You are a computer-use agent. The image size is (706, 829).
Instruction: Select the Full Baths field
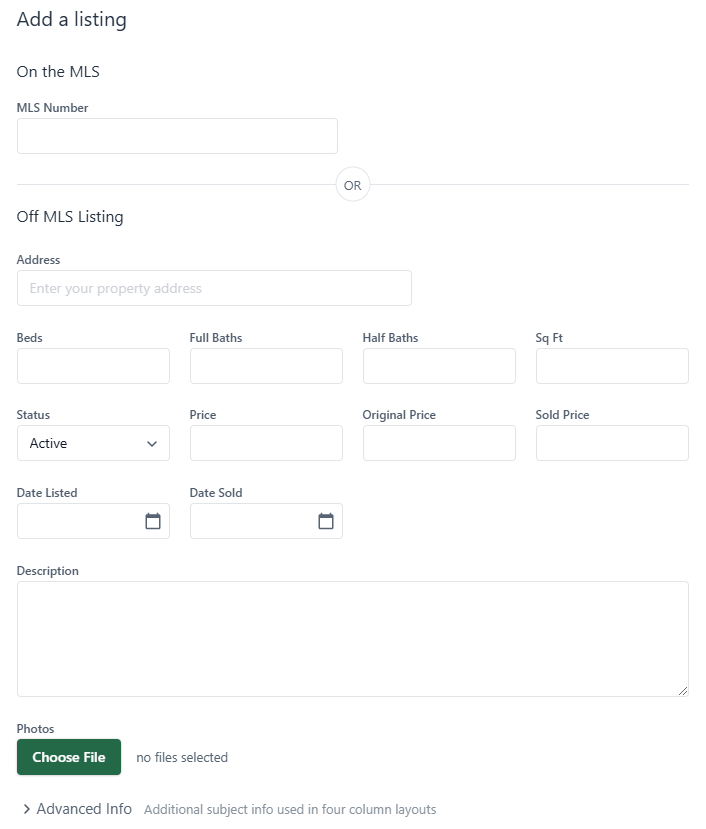tap(266, 366)
